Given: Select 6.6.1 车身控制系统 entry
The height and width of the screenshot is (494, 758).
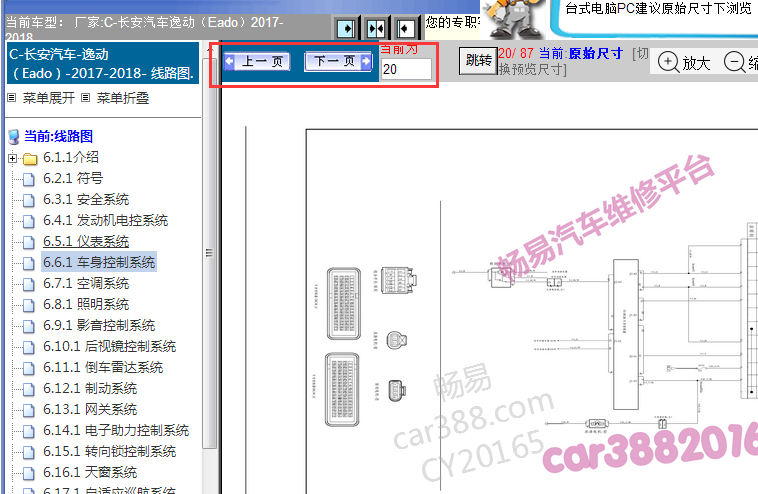Looking at the screenshot, I should pyautogui.click(x=99, y=262).
